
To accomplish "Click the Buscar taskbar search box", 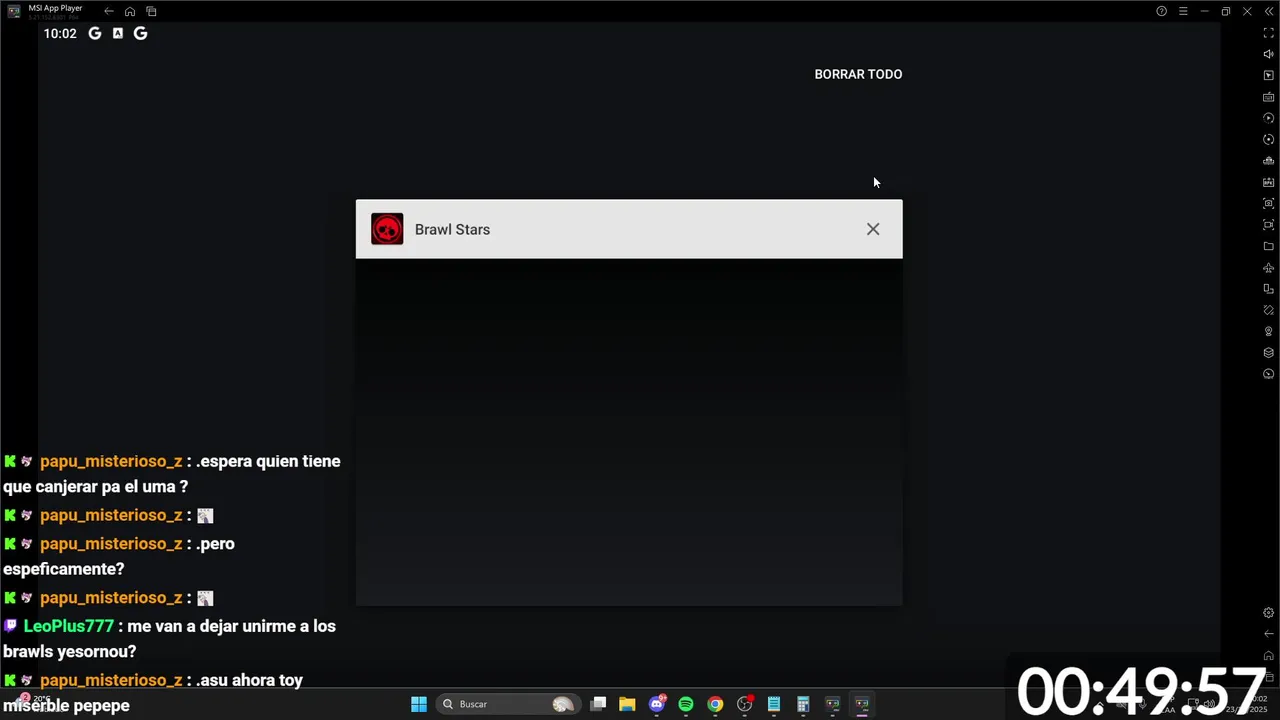I will coord(509,704).
